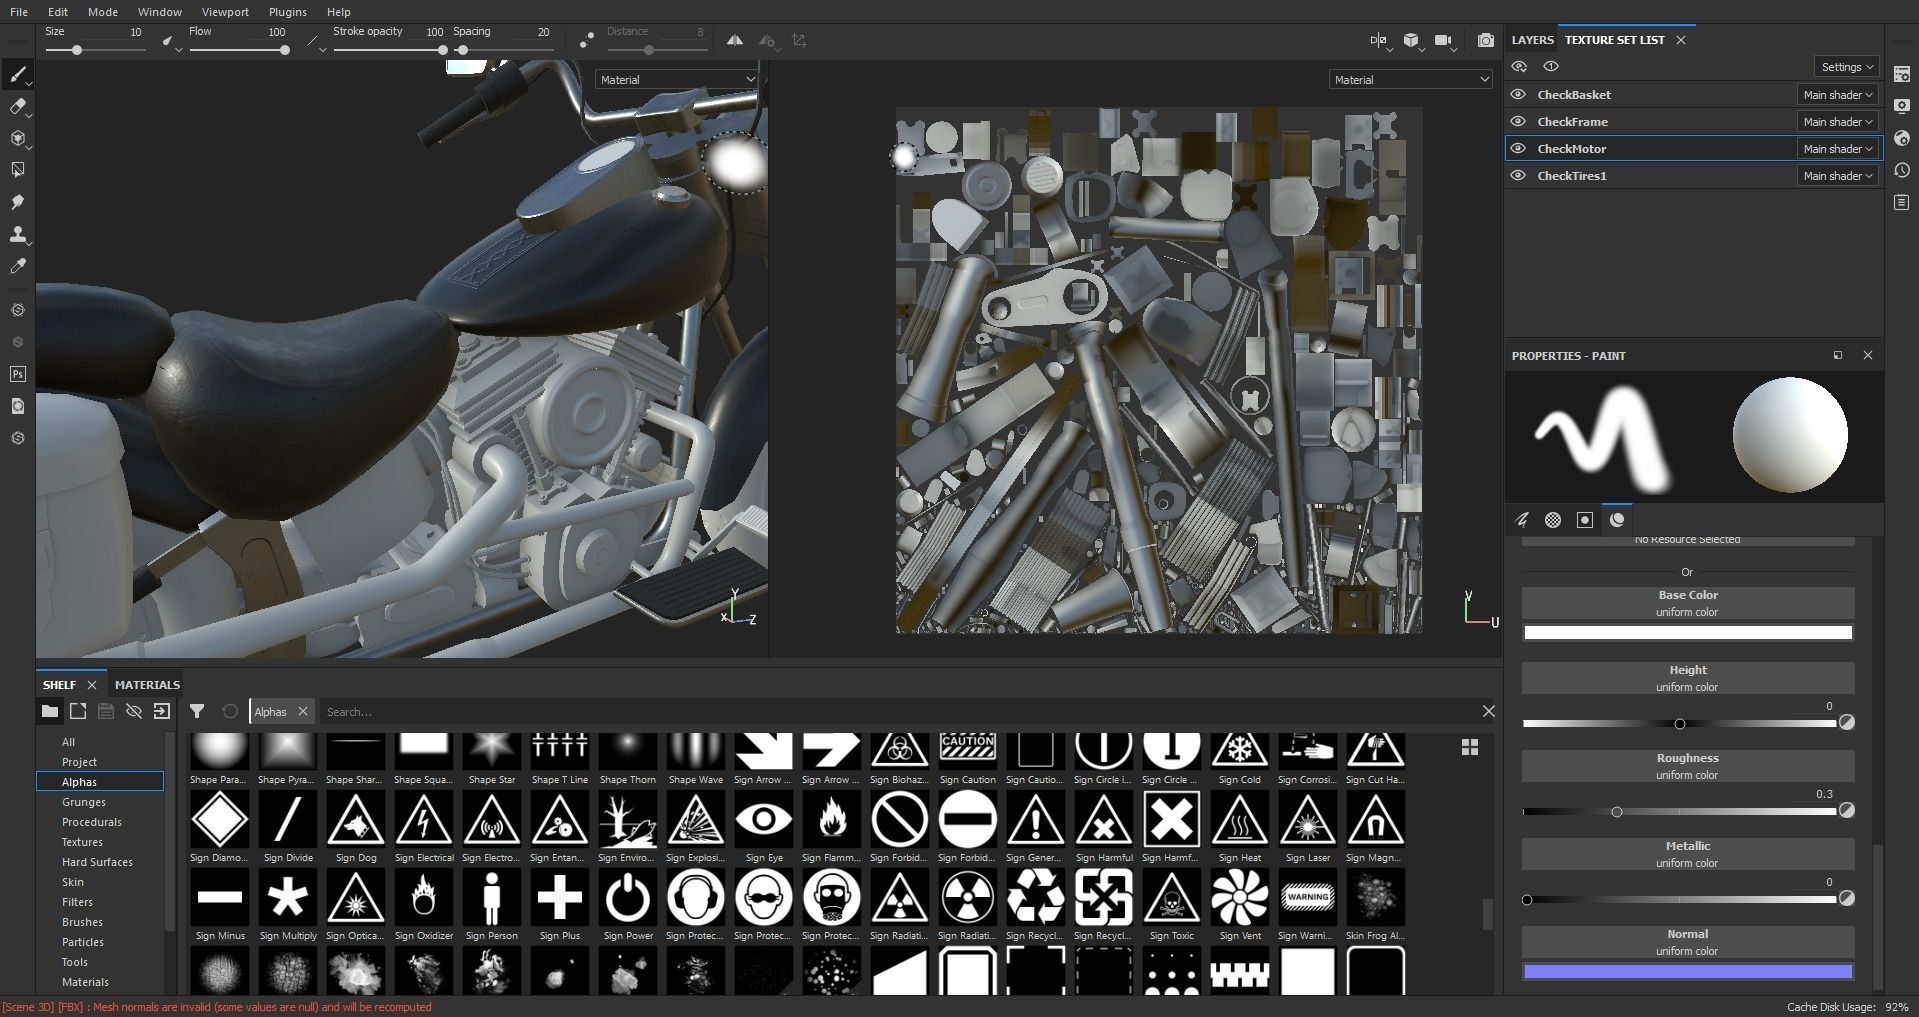Viewport: 1919px width, 1017px height.
Task: Toggle shelf grid view size icon
Action: coord(1469,747)
